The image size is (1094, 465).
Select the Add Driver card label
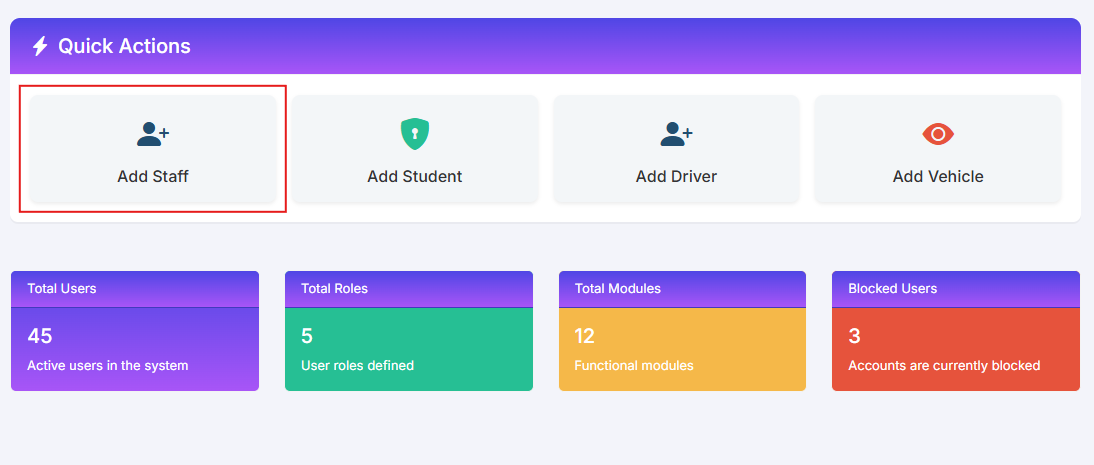676,177
